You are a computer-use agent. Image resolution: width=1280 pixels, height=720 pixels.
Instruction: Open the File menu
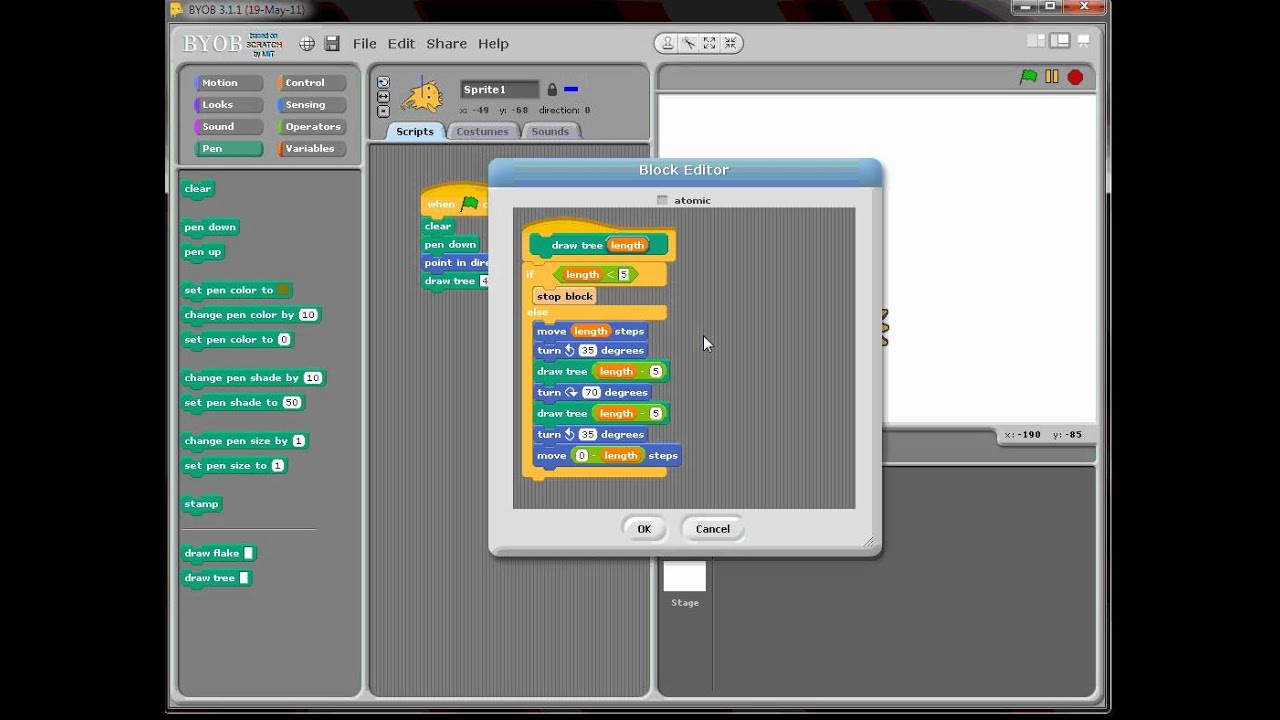click(x=364, y=44)
